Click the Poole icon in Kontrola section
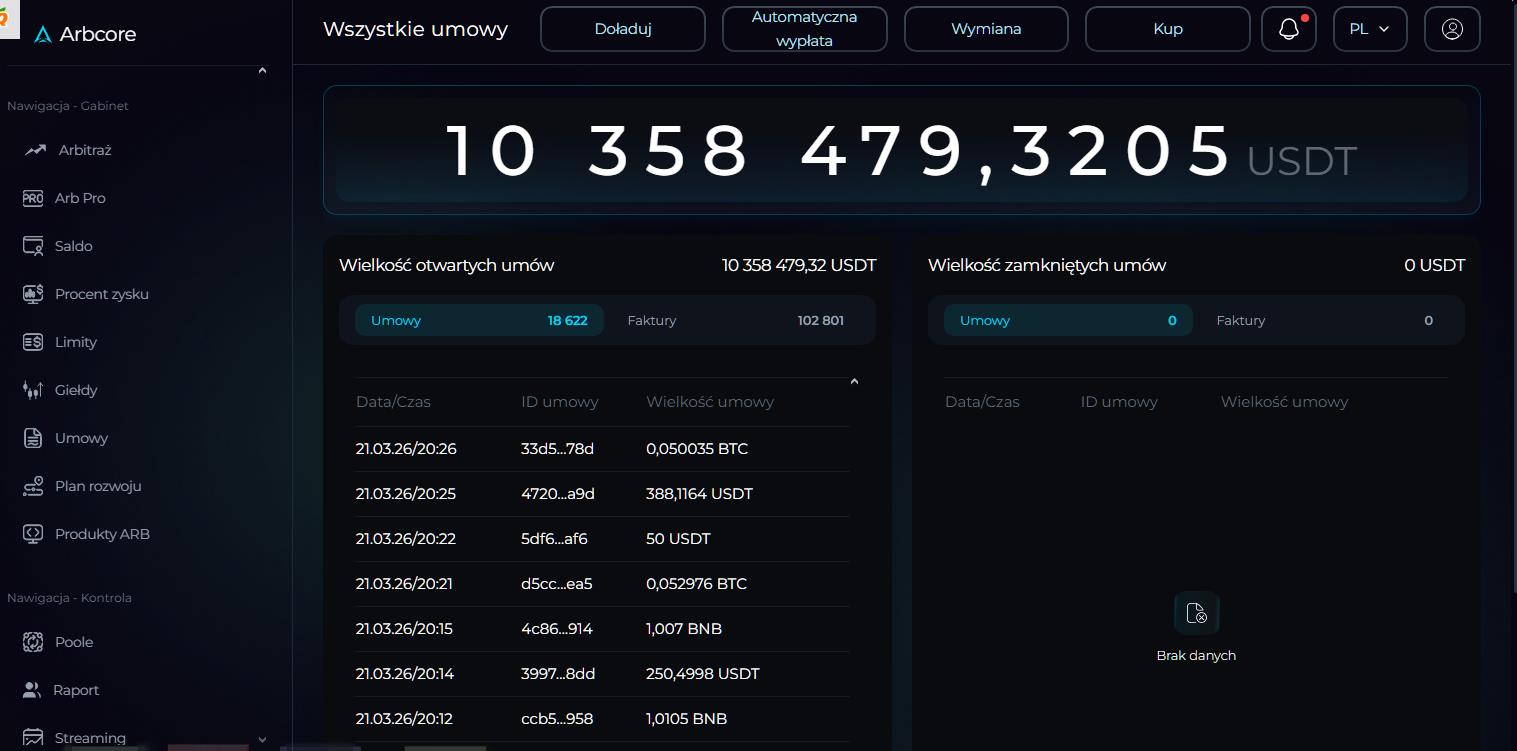This screenshot has height=751, width=1517. pos(33,642)
